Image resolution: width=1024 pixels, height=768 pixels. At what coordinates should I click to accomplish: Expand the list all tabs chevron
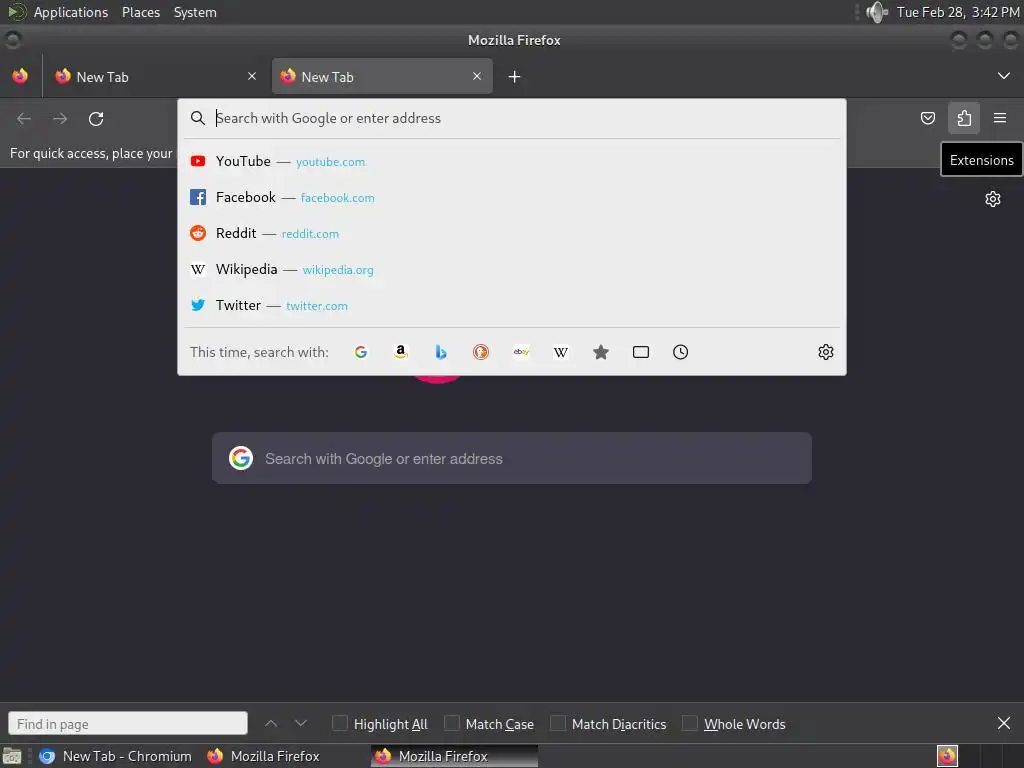tap(1004, 76)
